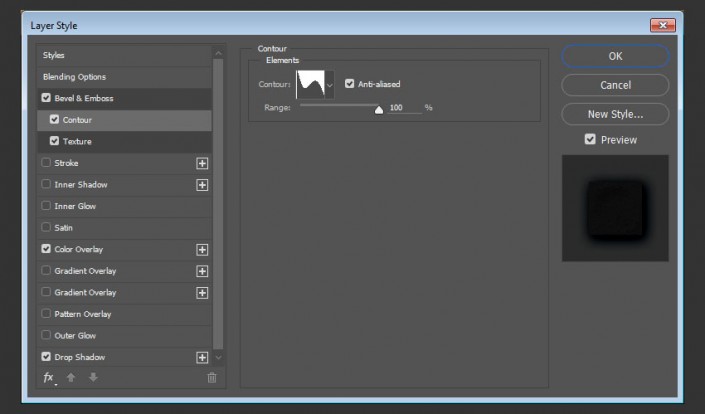Viewport: 705px width, 414px height.
Task: Click the styles list scroll-down arrow
Action: point(219,358)
